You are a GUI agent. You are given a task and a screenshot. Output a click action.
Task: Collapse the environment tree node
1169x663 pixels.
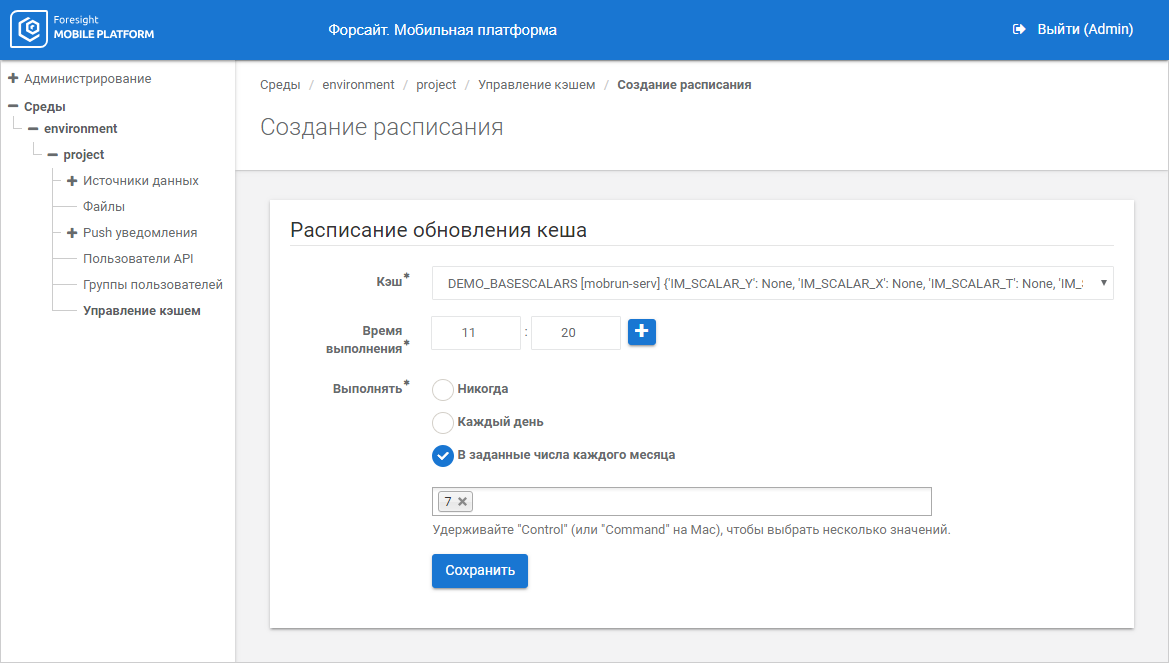click(x=33, y=129)
